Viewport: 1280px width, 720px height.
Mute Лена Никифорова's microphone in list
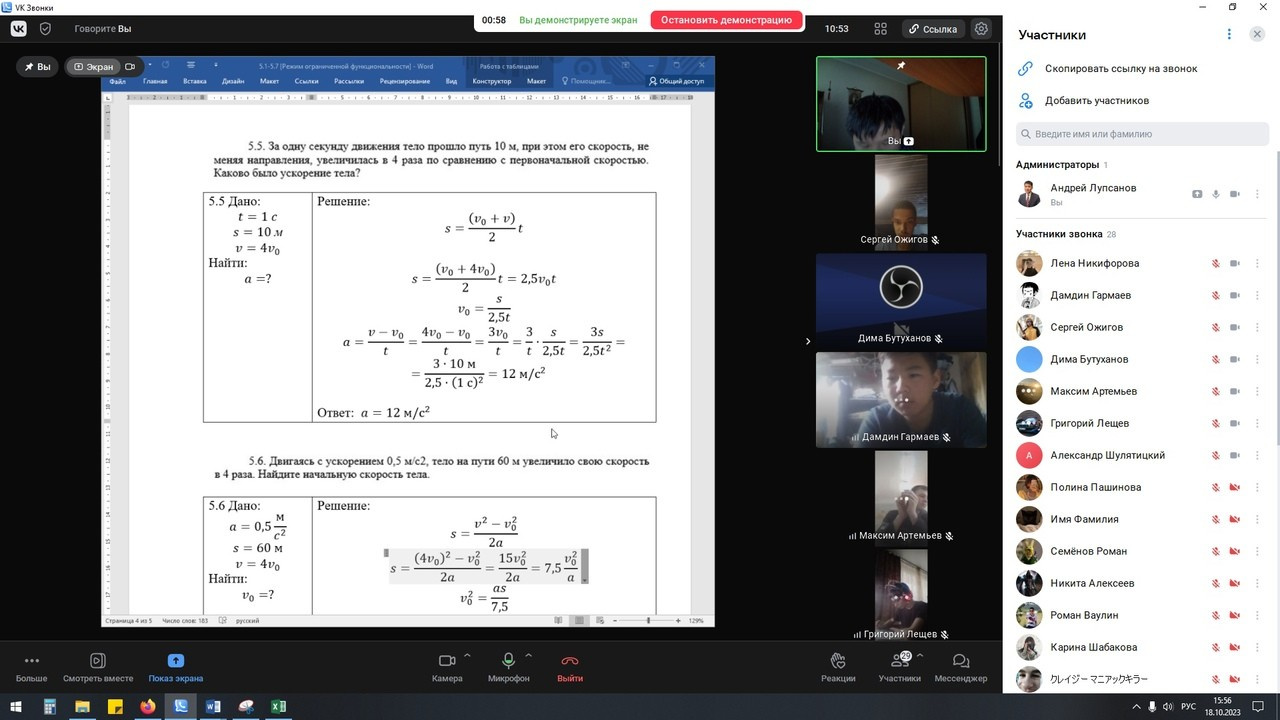pyautogui.click(x=1216, y=264)
